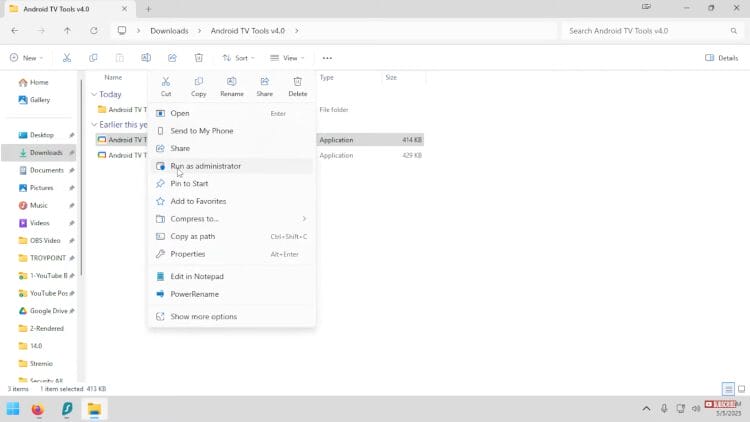The image size is (750, 422).
Task: Click toolbar Share icon
Action: click(172, 58)
